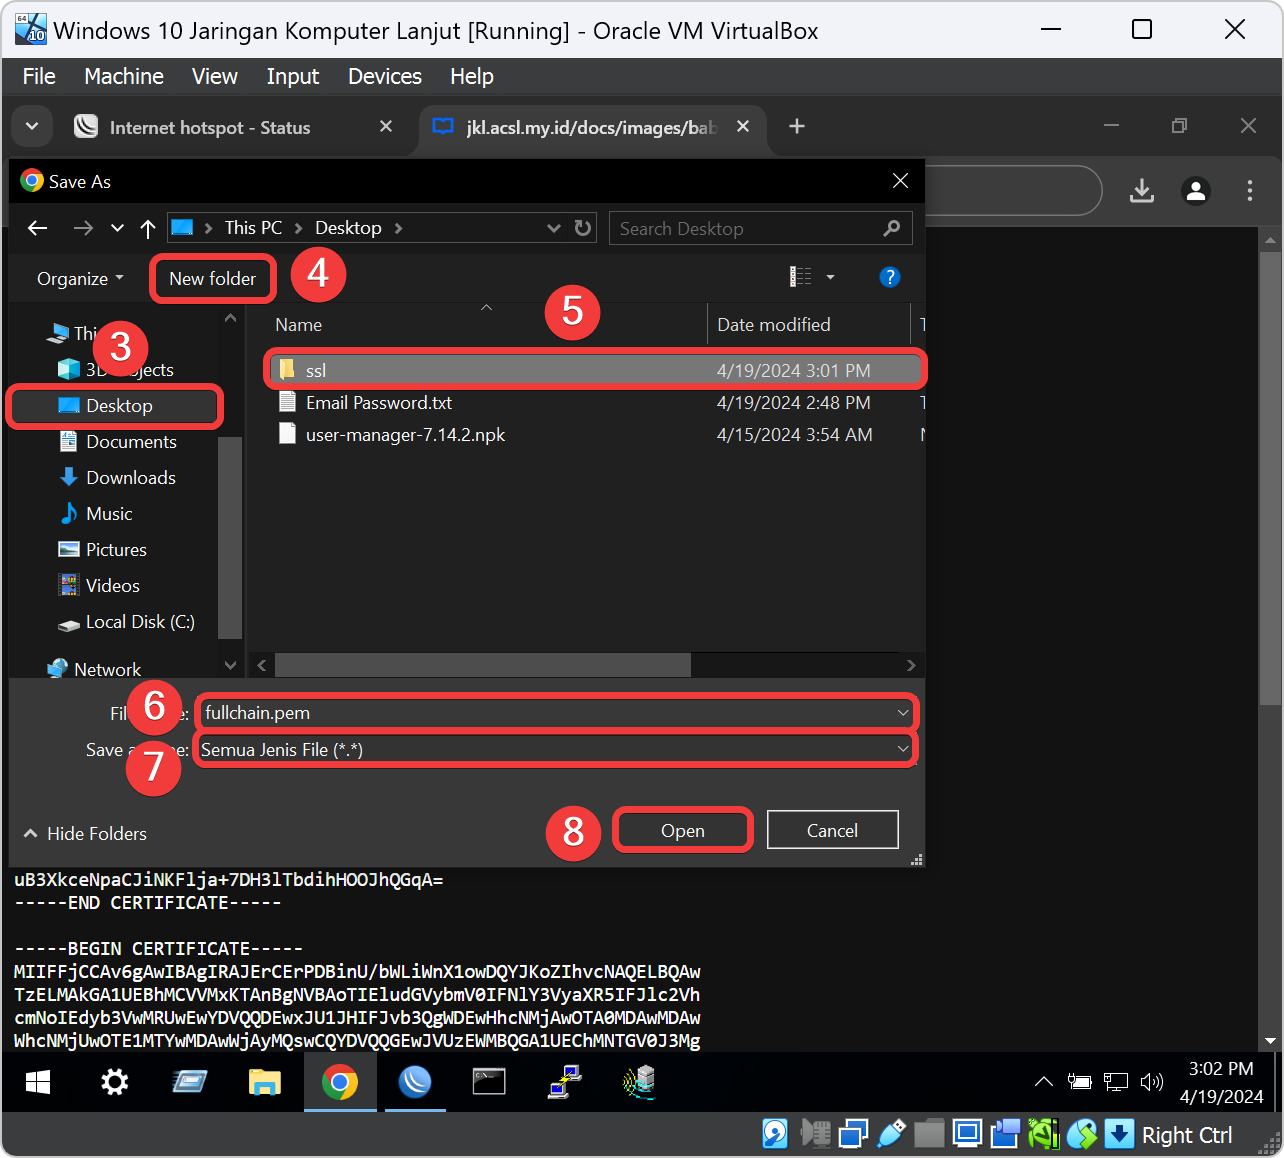The width and height of the screenshot is (1284, 1158).
Task: Click VirtualBox shared folders status icon
Action: [x=929, y=1134]
